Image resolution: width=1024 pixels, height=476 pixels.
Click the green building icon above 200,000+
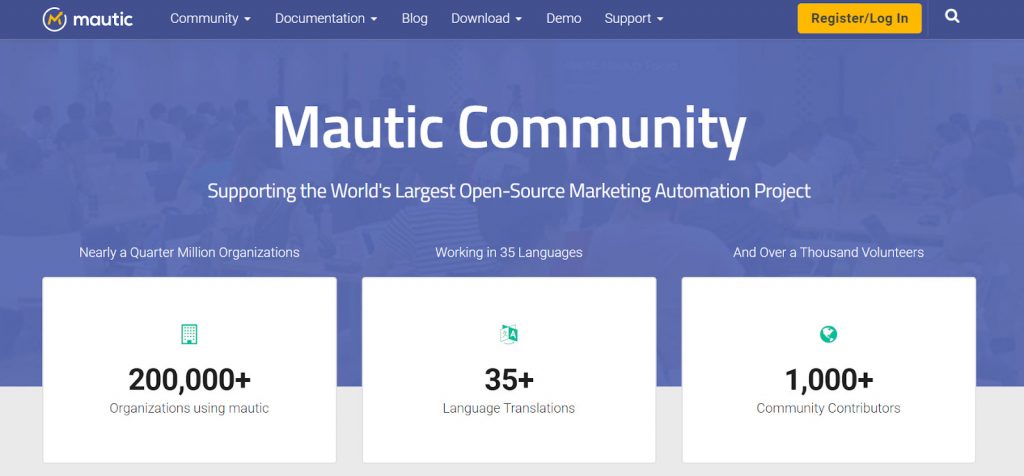tap(189, 334)
